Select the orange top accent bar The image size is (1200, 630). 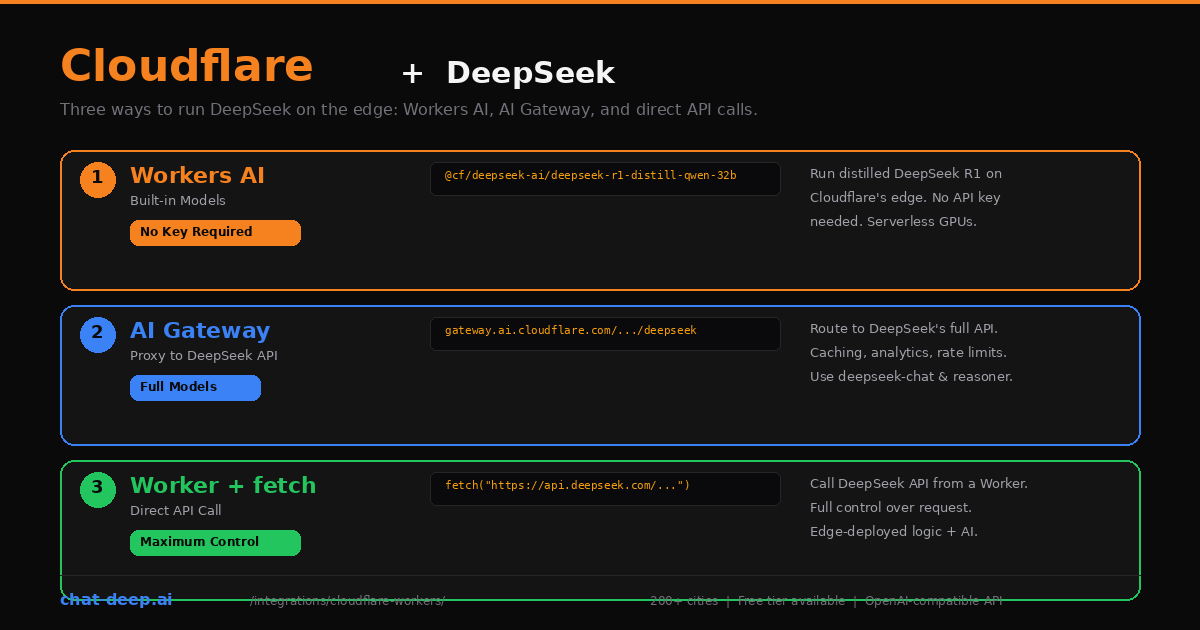(x=600, y=3)
